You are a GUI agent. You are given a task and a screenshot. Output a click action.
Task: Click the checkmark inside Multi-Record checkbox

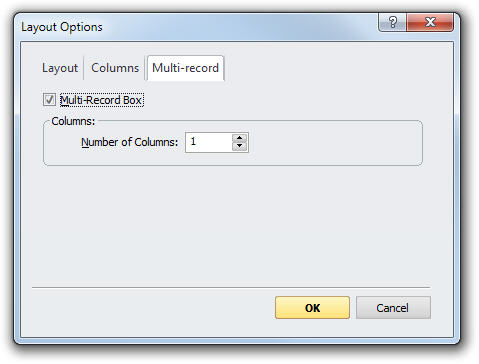tap(49, 100)
